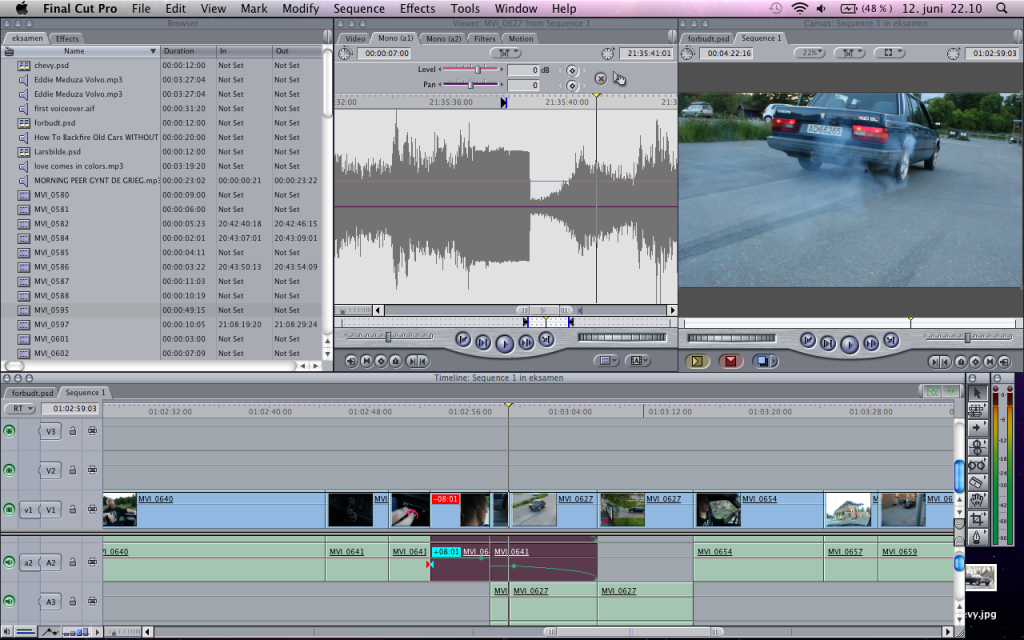
Task: Play Around Current Frame in Canvas
Action: pyautogui.click(x=871, y=343)
